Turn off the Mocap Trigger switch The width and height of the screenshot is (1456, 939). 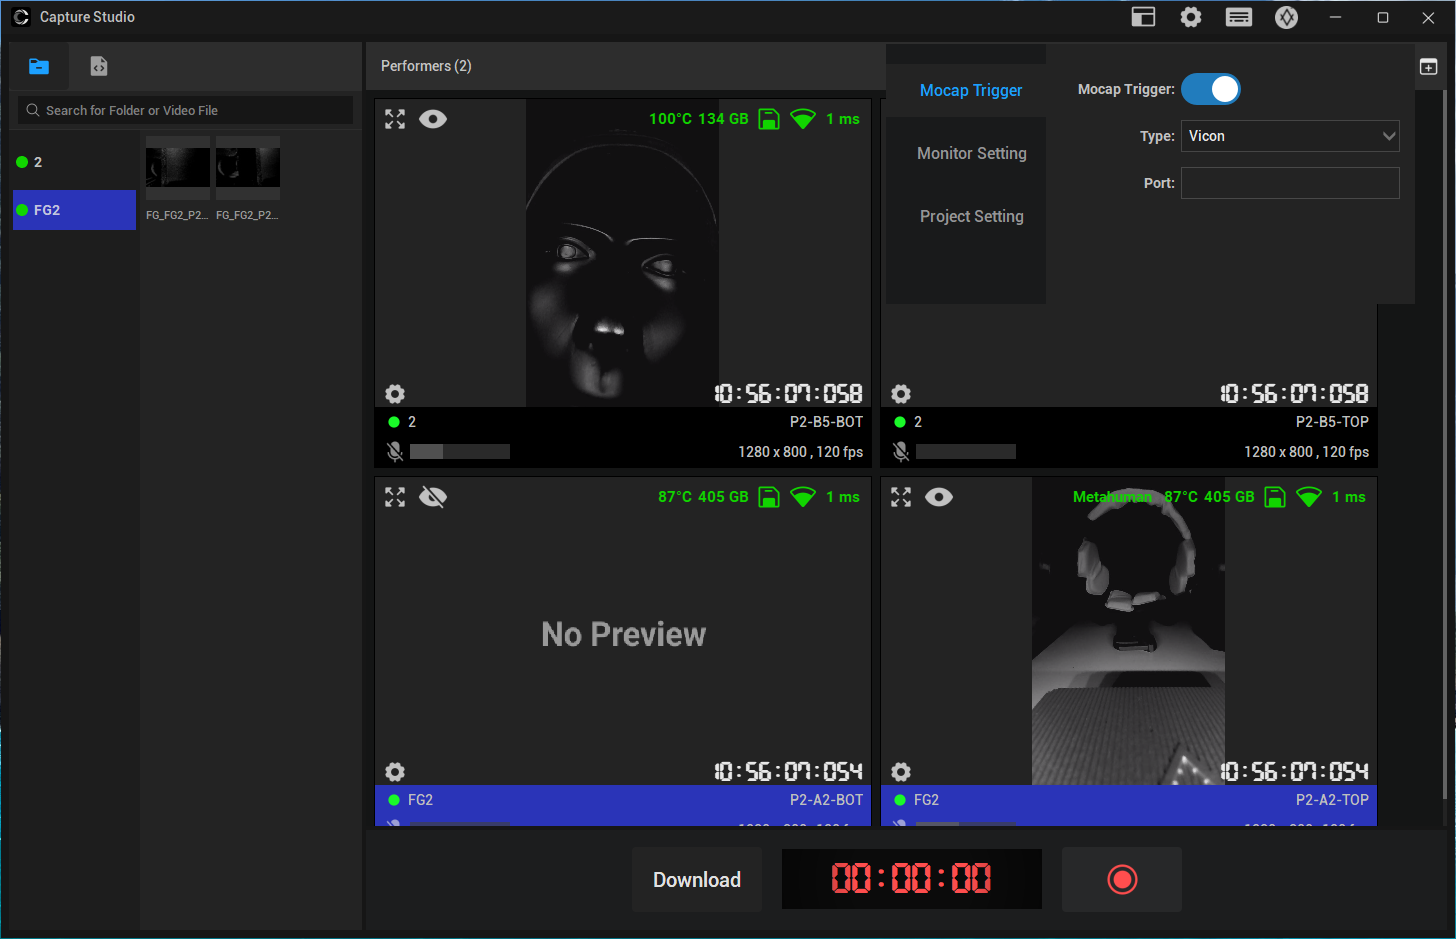click(x=1211, y=89)
